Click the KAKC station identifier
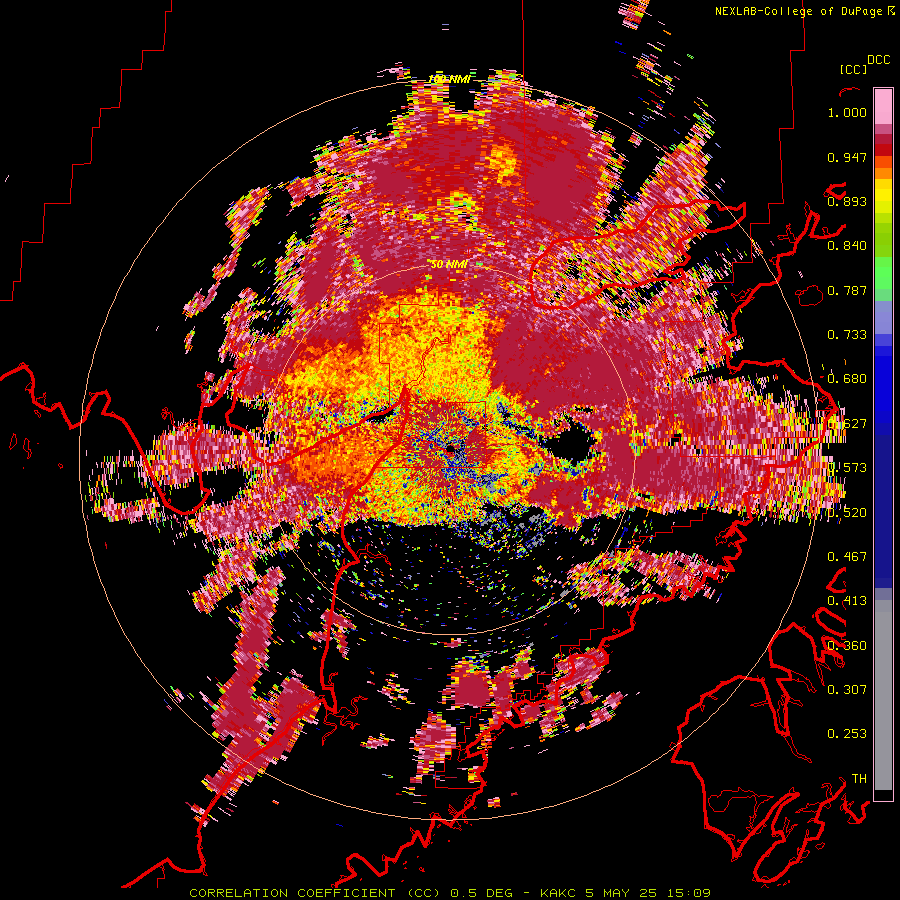Image resolution: width=900 pixels, height=900 pixels. point(557,893)
